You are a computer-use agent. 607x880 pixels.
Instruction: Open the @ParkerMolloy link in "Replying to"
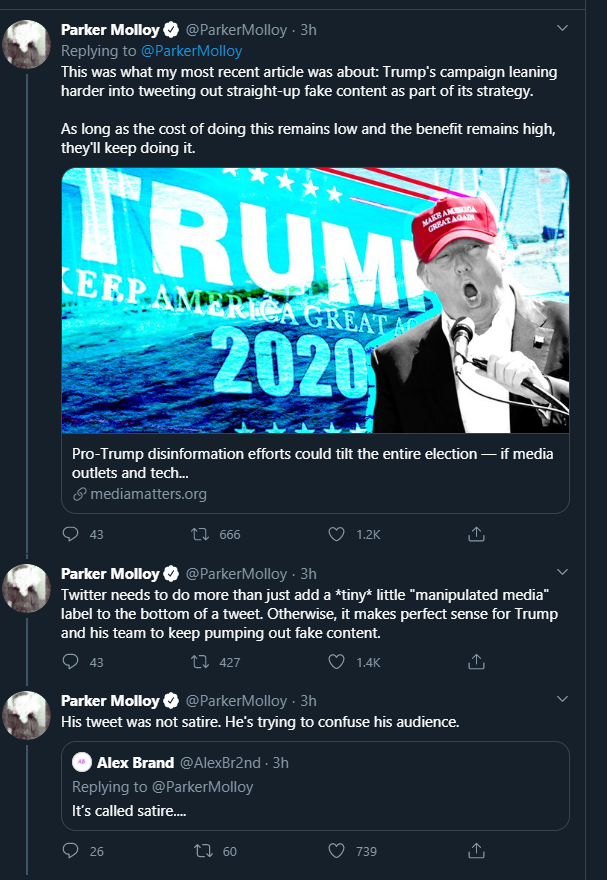(191, 51)
